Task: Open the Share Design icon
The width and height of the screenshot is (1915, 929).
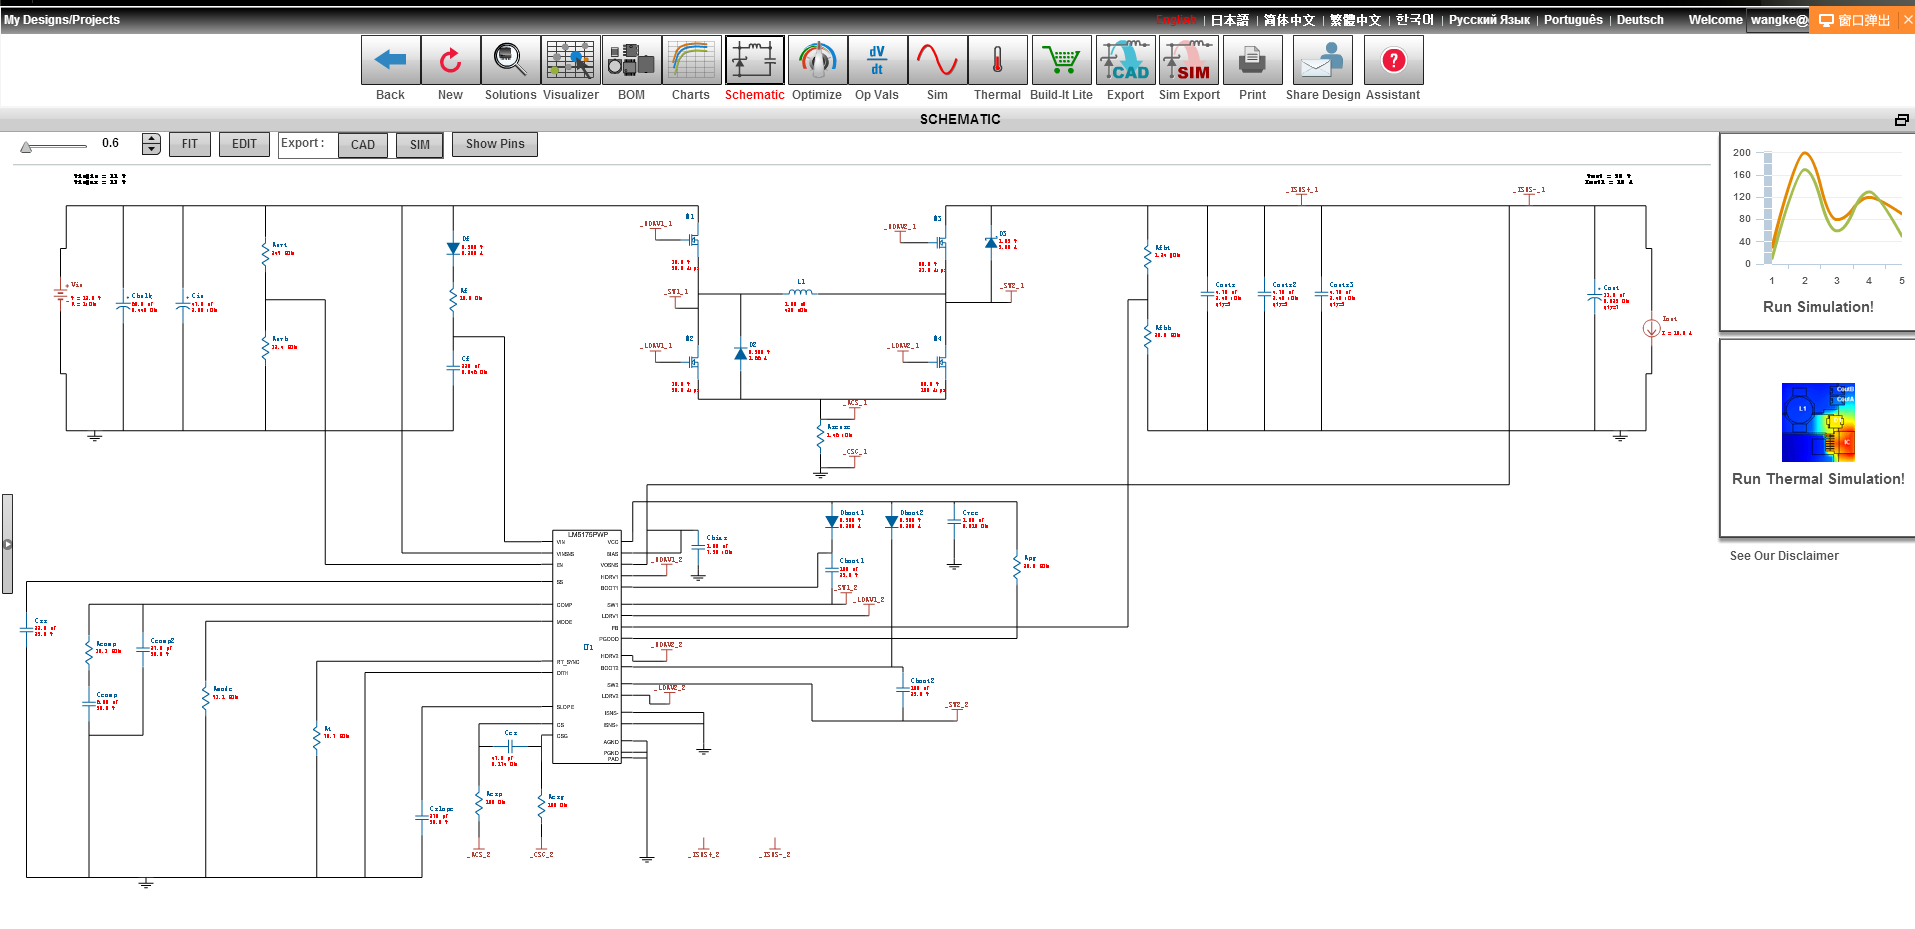Action: [1323, 61]
